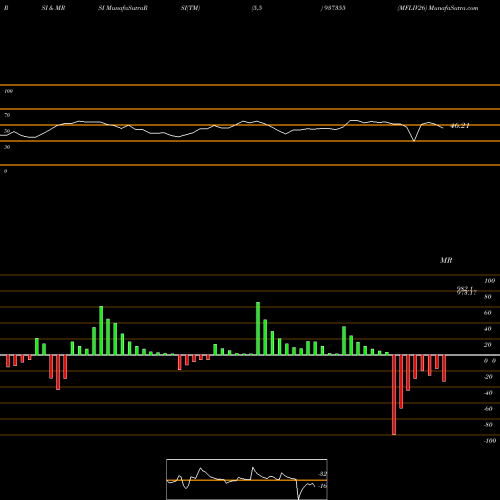Click the MR axis label -80
This screenshot has height=500, width=500.
tap(488, 425)
